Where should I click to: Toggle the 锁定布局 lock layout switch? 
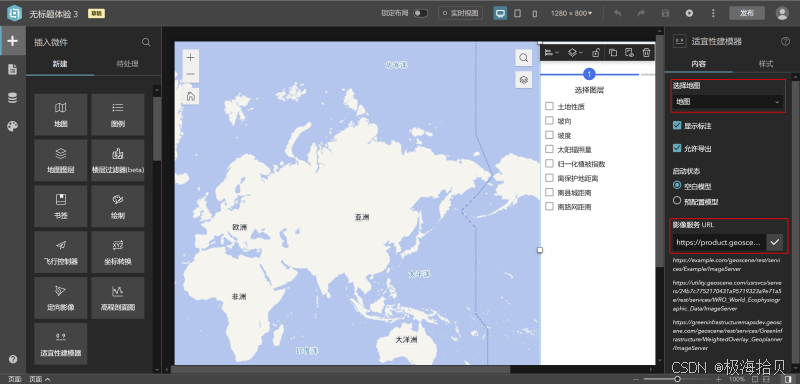click(x=420, y=13)
